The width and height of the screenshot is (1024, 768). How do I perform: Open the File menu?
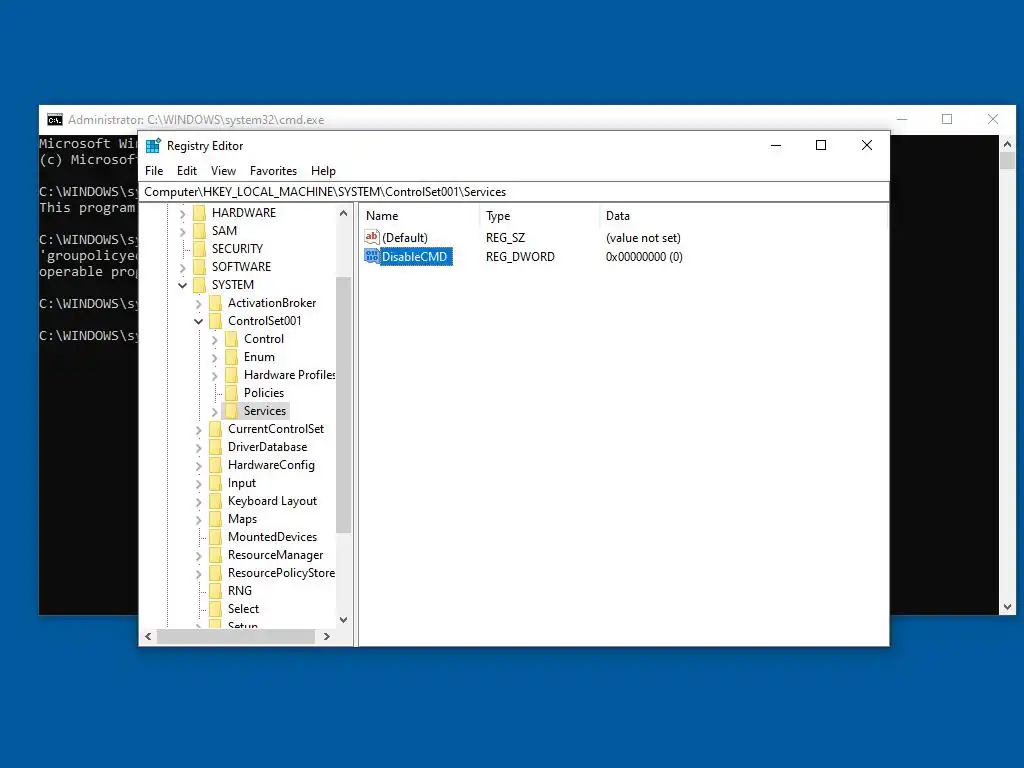pyautogui.click(x=154, y=170)
